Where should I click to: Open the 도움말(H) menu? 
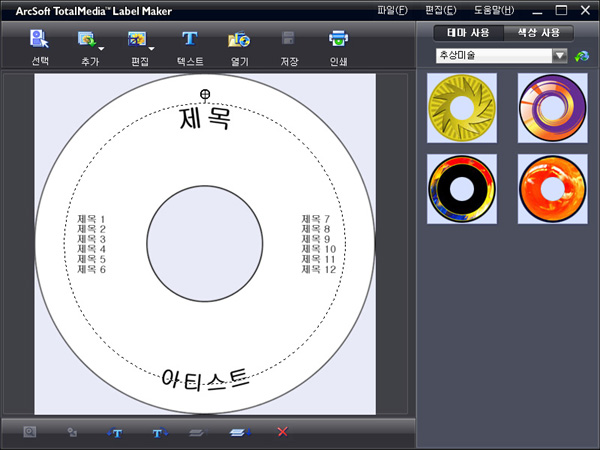494,10
